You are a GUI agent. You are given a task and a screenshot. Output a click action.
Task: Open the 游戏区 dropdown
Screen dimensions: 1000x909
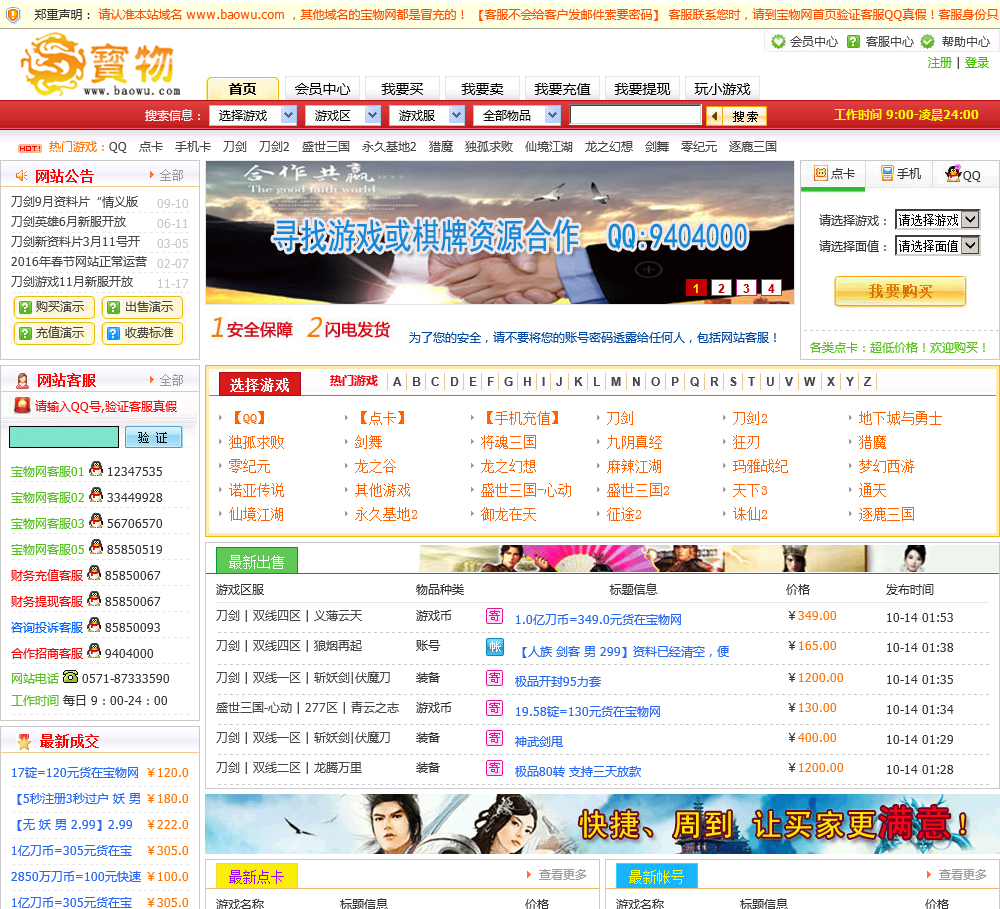tap(342, 115)
